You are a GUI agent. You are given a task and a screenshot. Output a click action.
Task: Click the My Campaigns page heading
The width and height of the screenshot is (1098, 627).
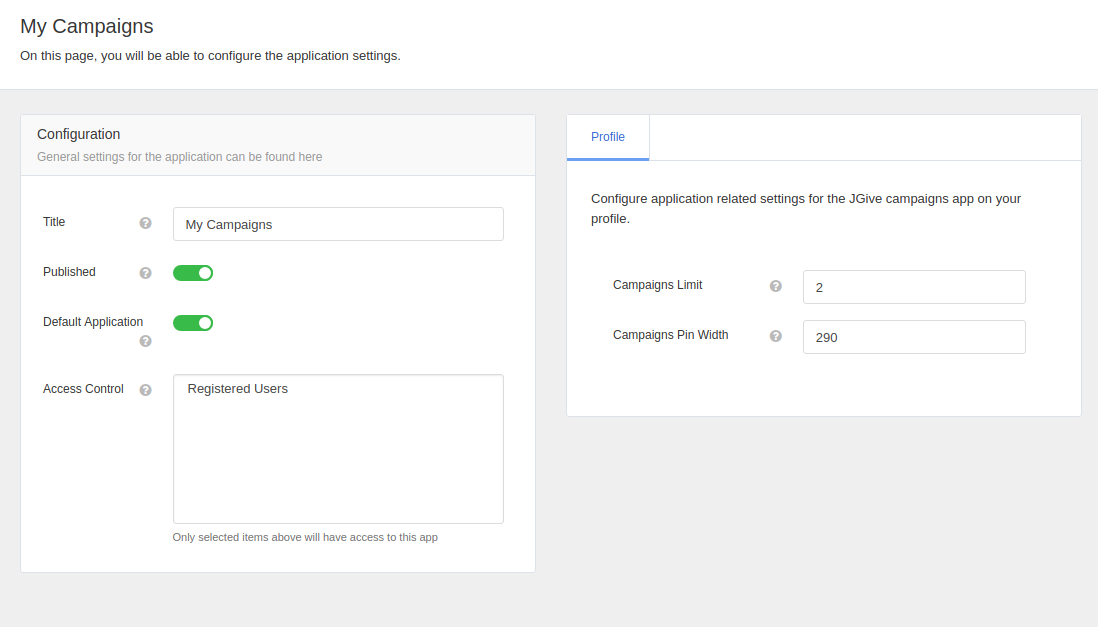tap(87, 26)
